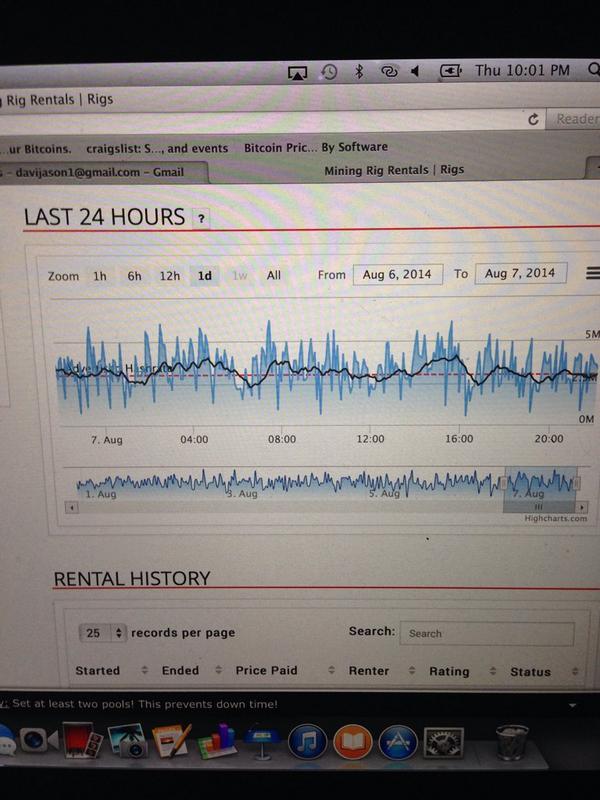Click the clock showing Thu 10:01 PM
600x800 pixels.
pyautogui.click(x=522, y=70)
